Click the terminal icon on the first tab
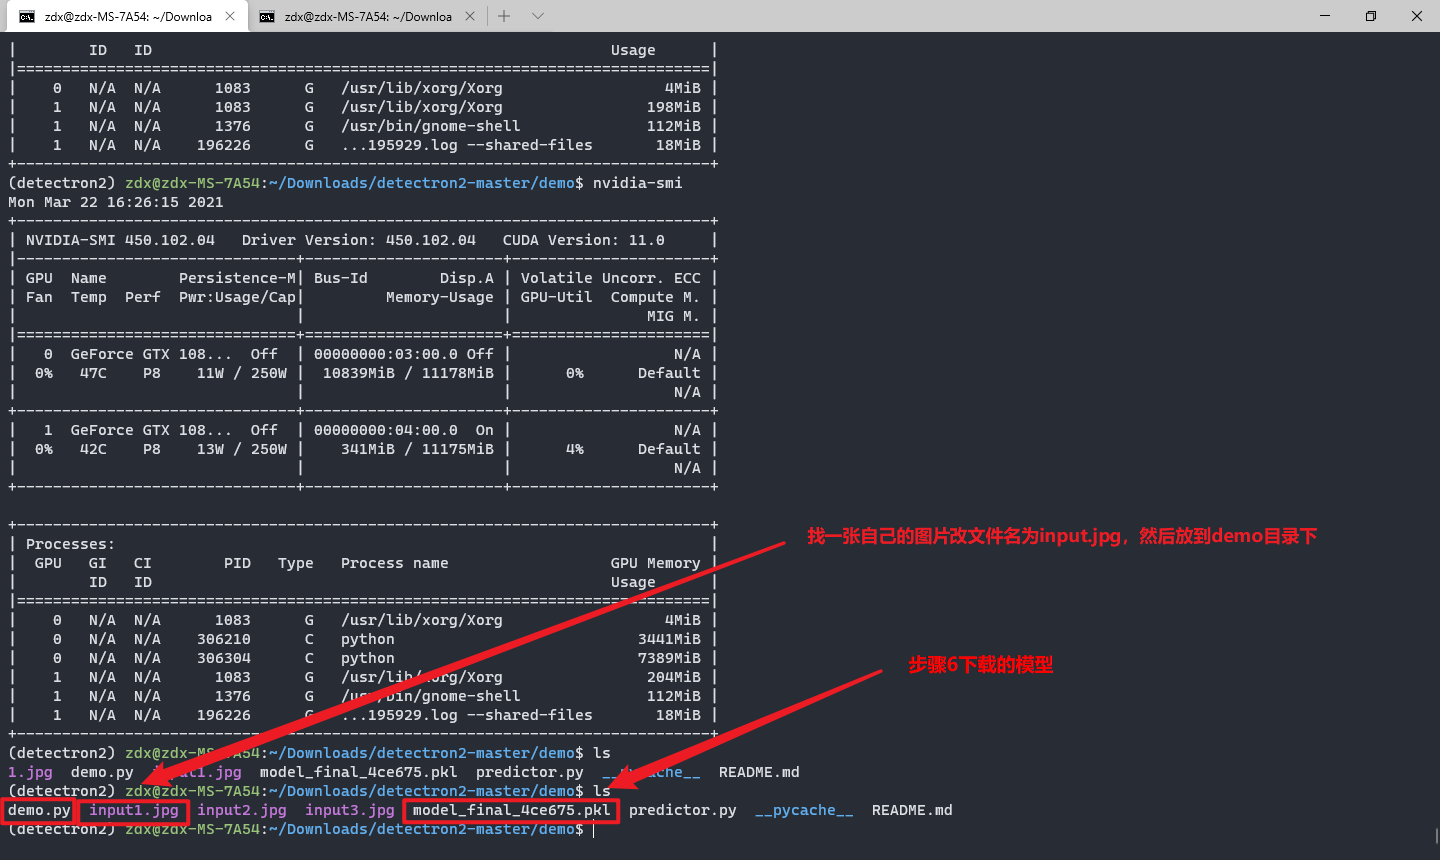Screen dimensions: 1440x860 tap(25, 16)
